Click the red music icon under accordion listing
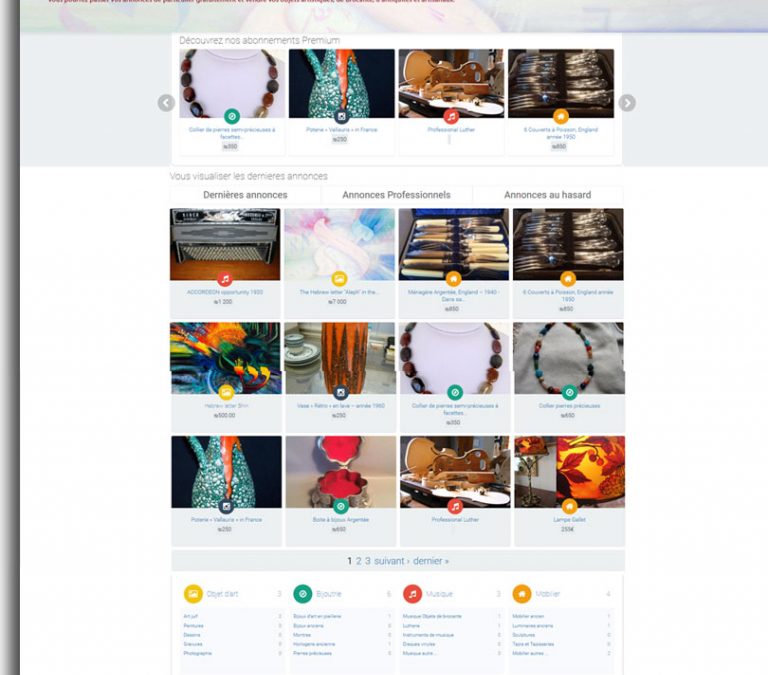This screenshot has height=675, width=768. [x=225, y=279]
